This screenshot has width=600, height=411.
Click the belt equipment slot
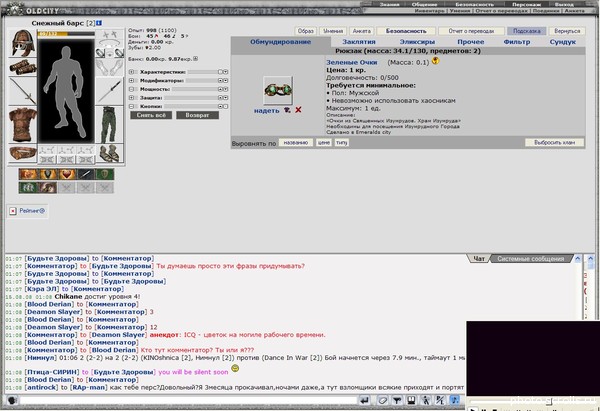pyautogui.click(x=23, y=153)
